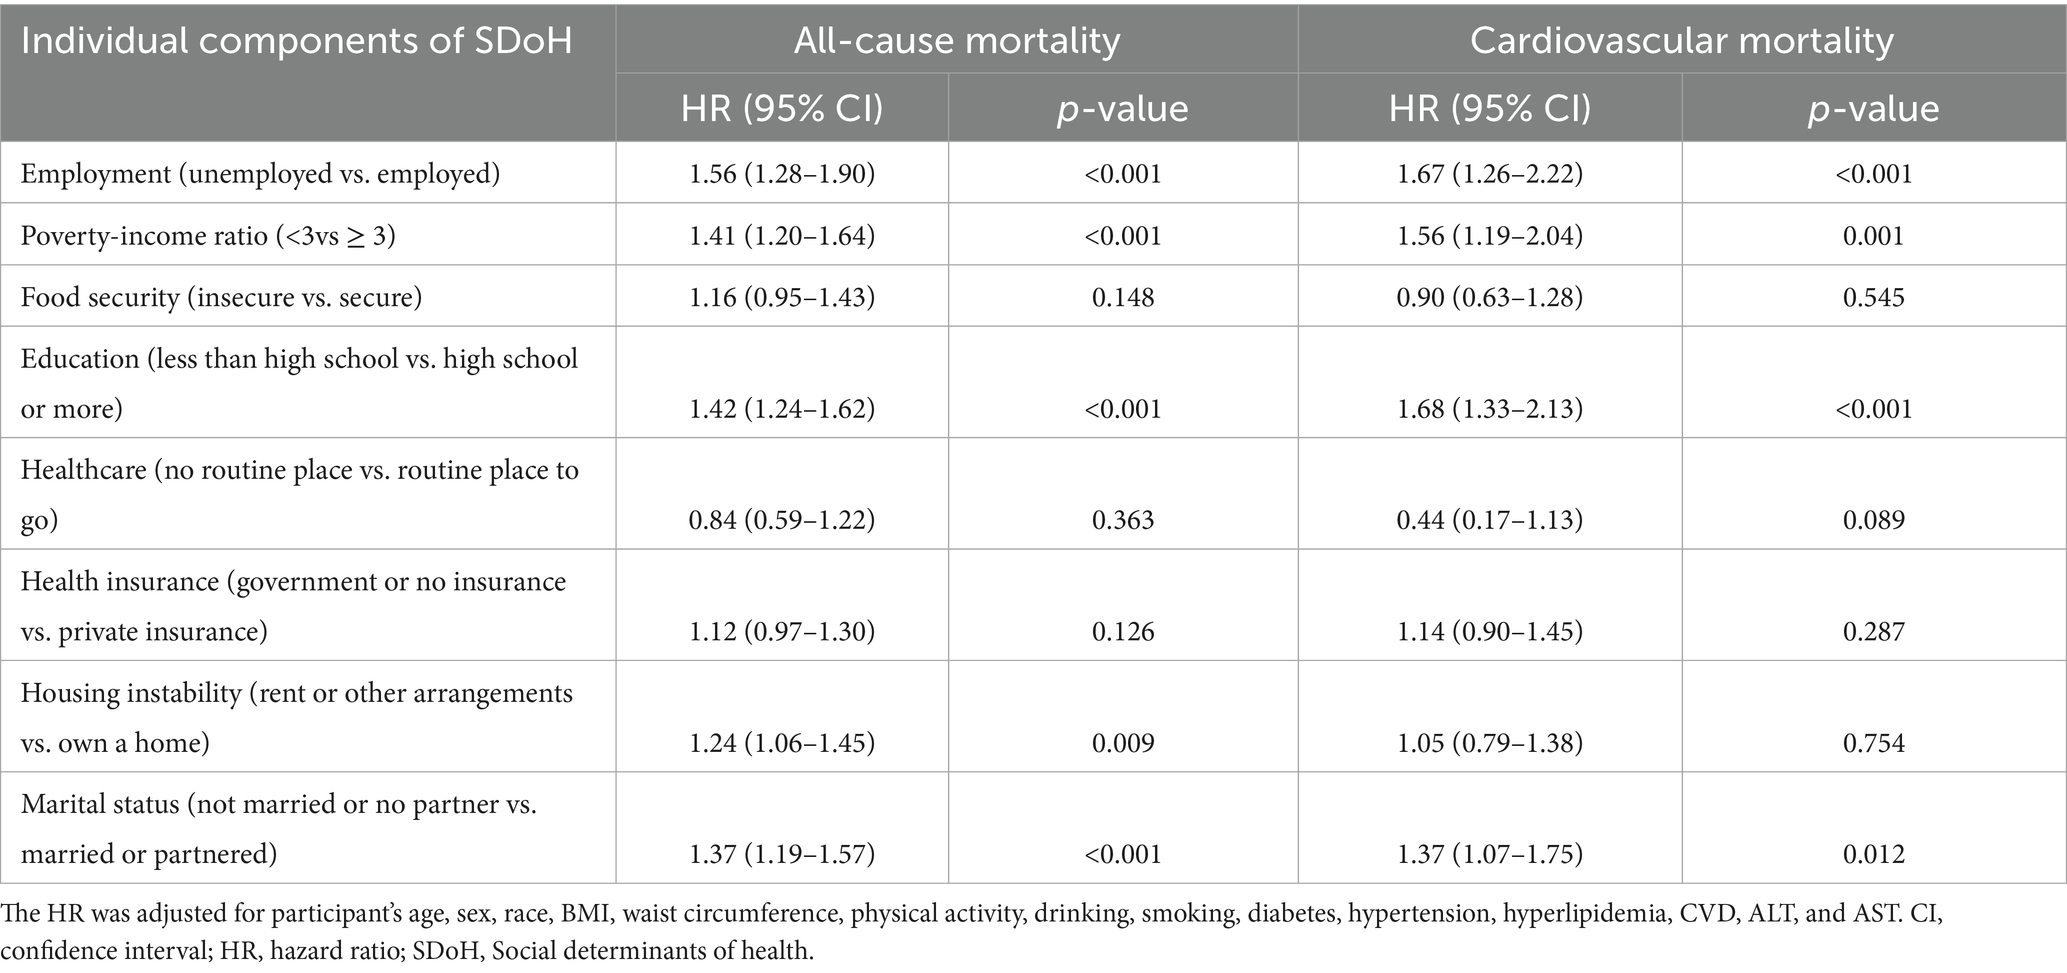Click the Employment row label
The height and width of the screenshot is (973, 2067).
click(260, 174)
